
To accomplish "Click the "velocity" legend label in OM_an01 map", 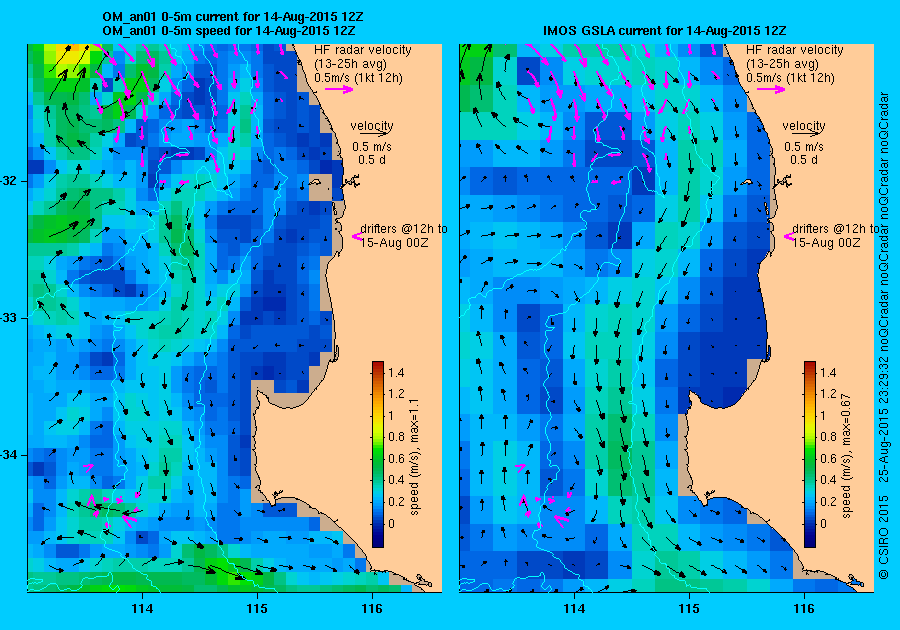I will tap(372, 125).
